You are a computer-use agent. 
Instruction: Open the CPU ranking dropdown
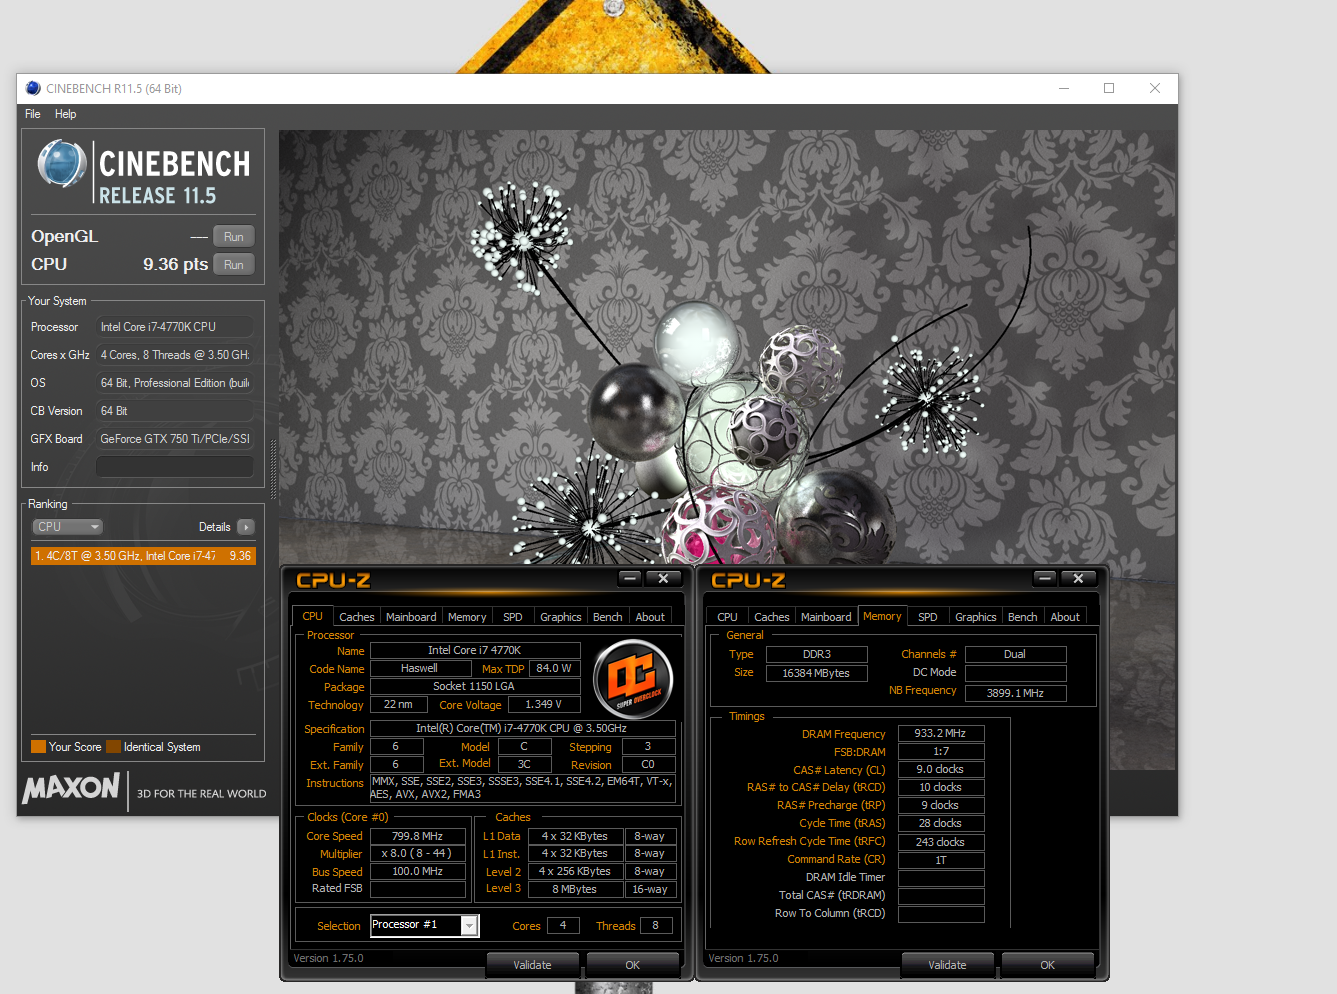coord(68,527)
